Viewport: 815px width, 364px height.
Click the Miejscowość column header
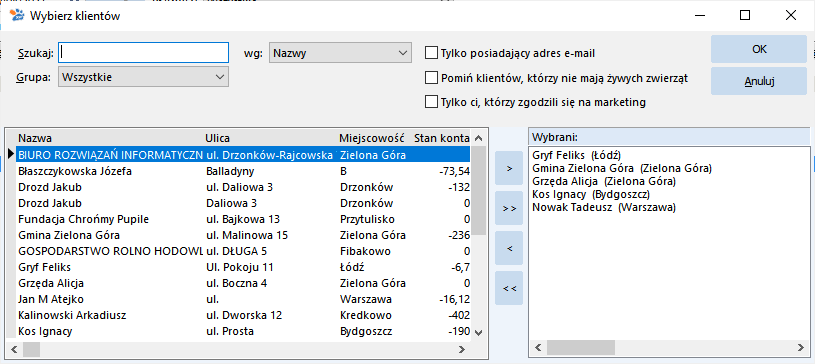372,138
